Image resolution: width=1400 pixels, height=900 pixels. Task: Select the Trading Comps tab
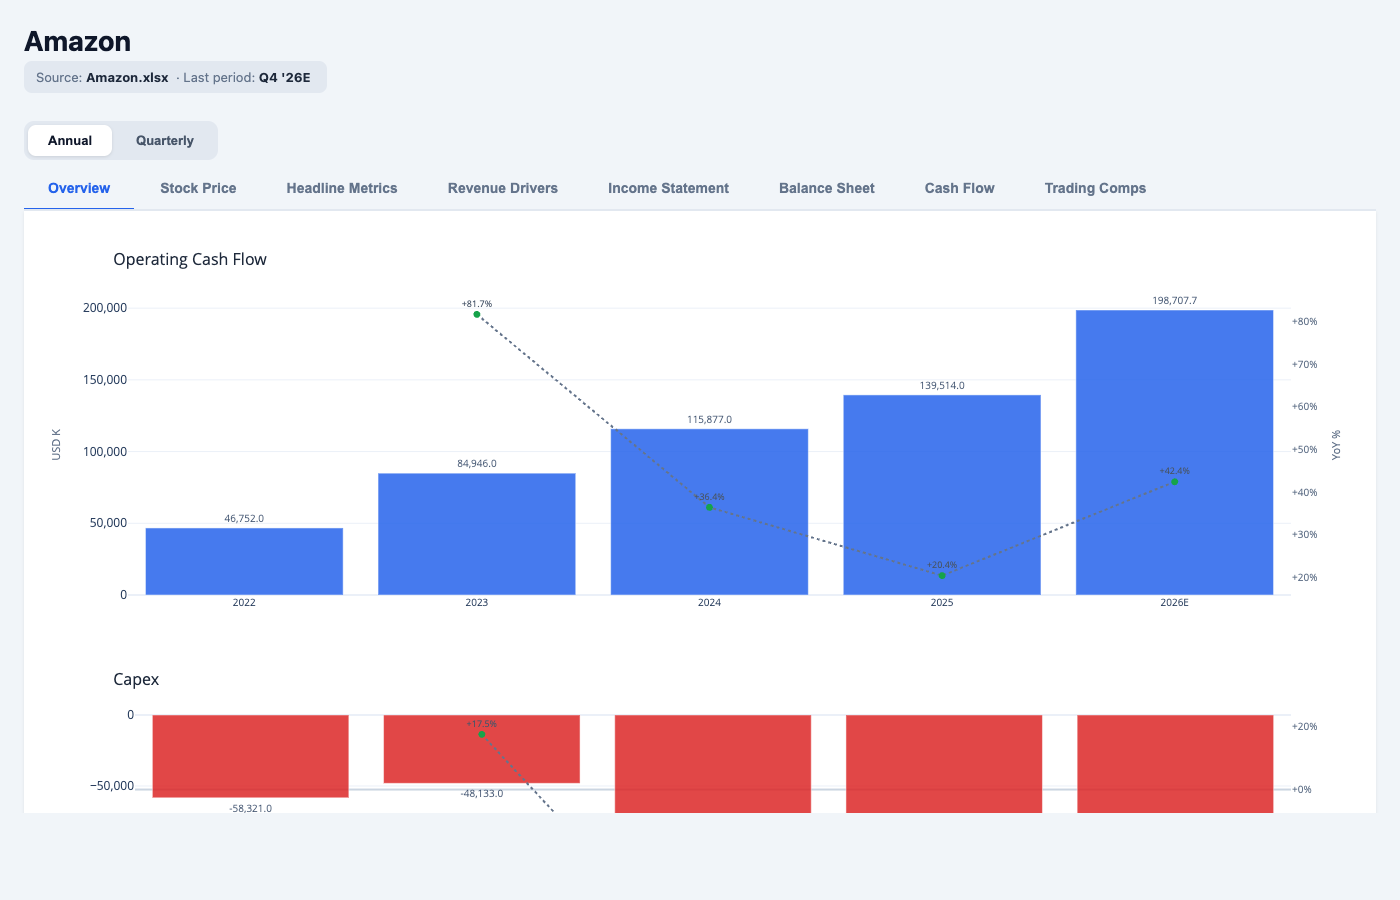[1095, 188]
